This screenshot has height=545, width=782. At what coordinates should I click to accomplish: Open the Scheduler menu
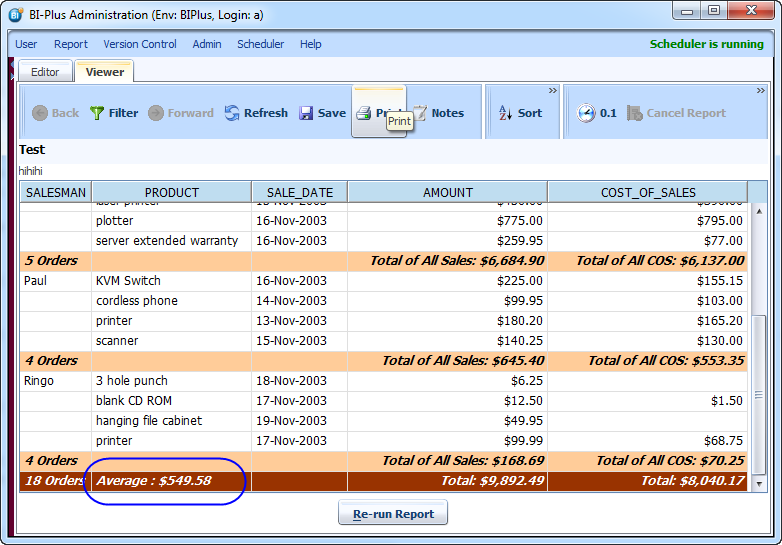click(260, 44)
